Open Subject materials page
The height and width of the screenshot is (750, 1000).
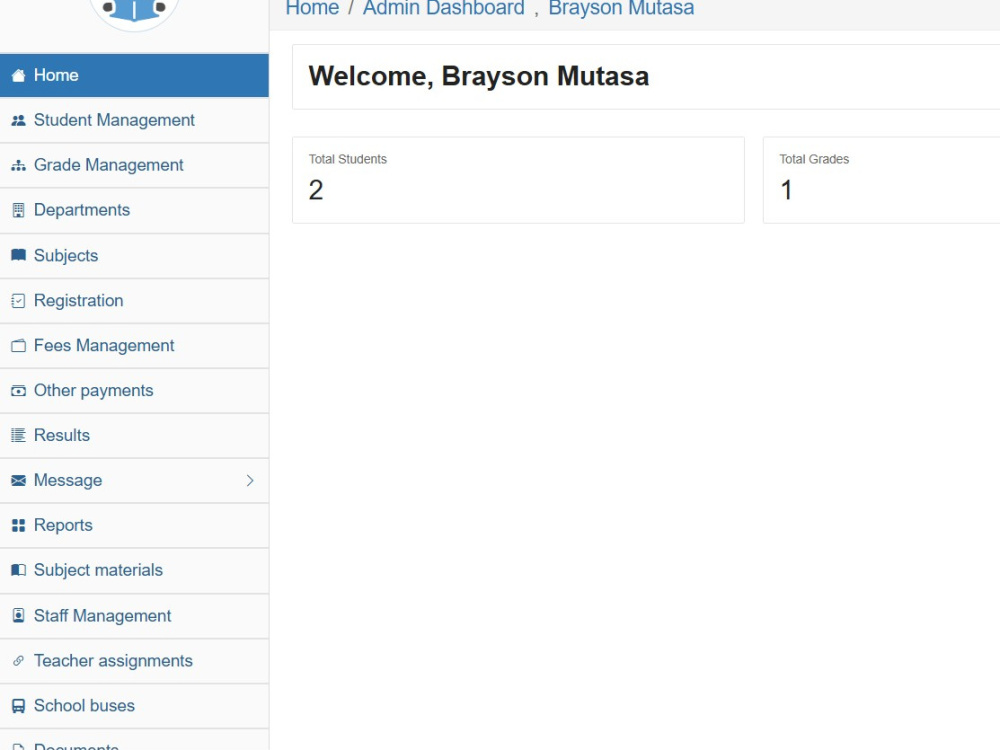(x=134, y=570)
